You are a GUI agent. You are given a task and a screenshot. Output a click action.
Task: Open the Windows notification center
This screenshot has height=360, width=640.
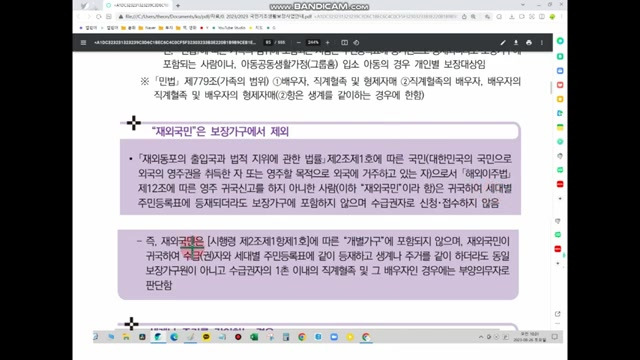(x=554, y=337)
